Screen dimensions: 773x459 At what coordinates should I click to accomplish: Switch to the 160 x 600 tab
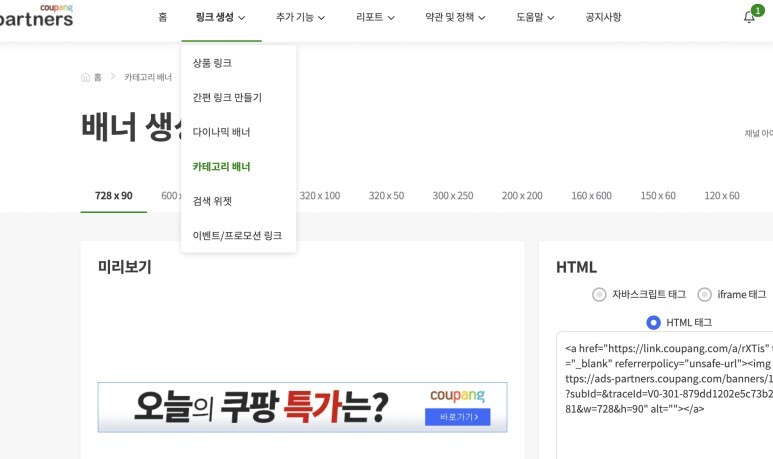[592, 196]
